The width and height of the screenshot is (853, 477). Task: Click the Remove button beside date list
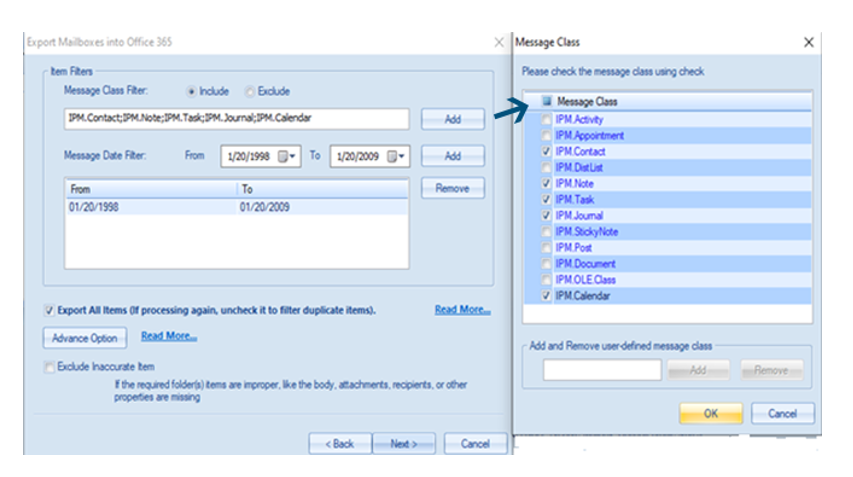click(453, 188)
